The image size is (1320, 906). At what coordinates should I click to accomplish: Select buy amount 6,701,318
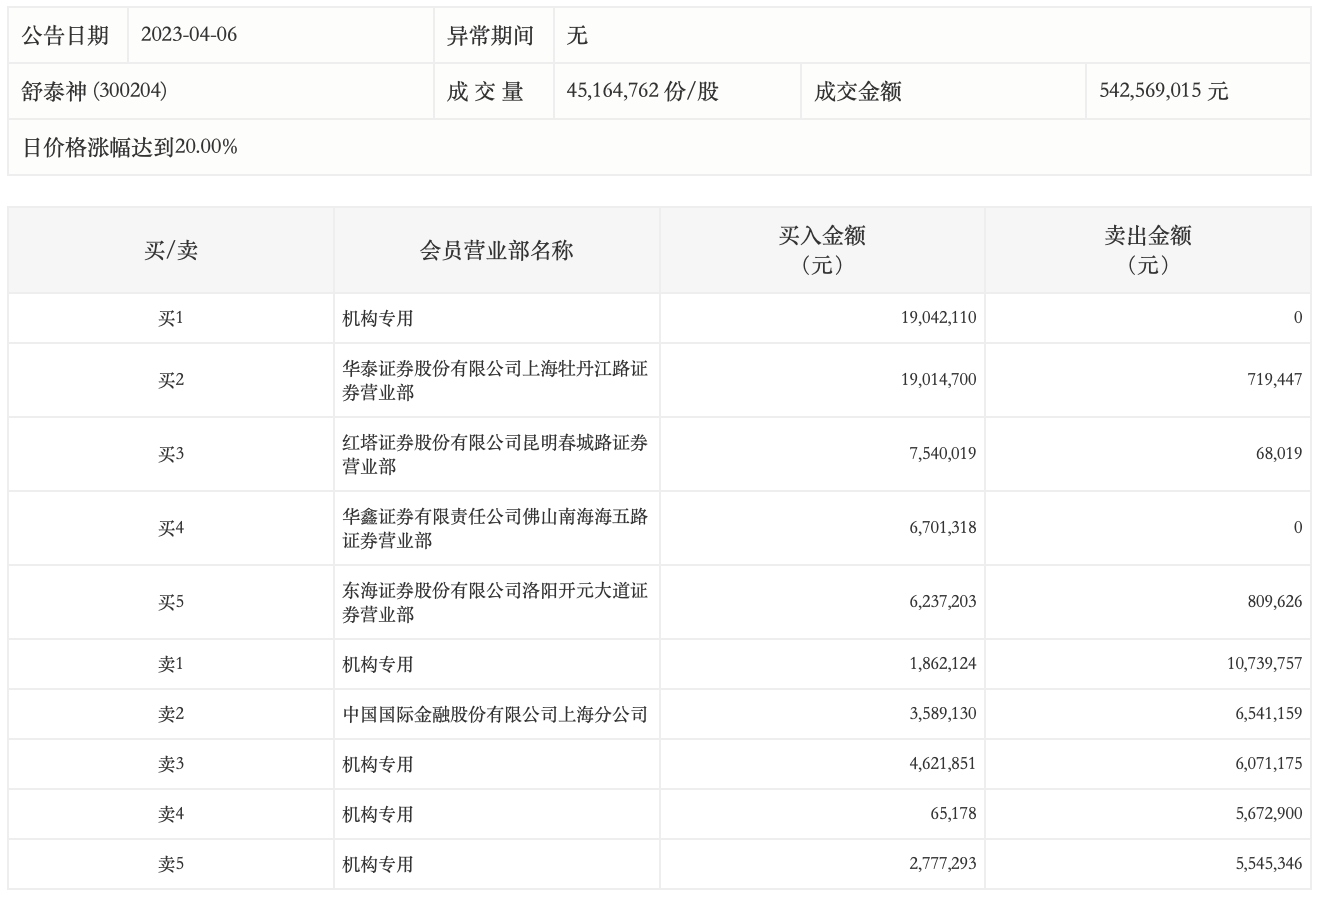(x=943, y=528)
